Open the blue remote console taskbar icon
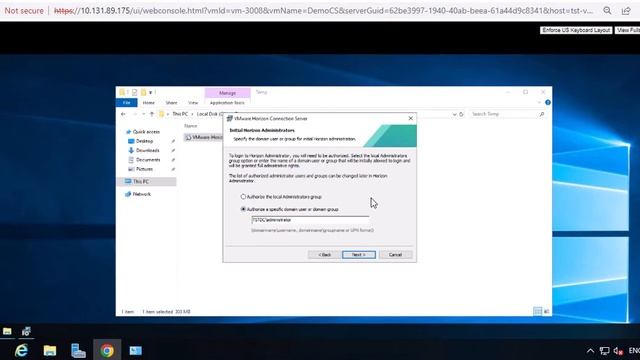 click(x=136, y=350)
